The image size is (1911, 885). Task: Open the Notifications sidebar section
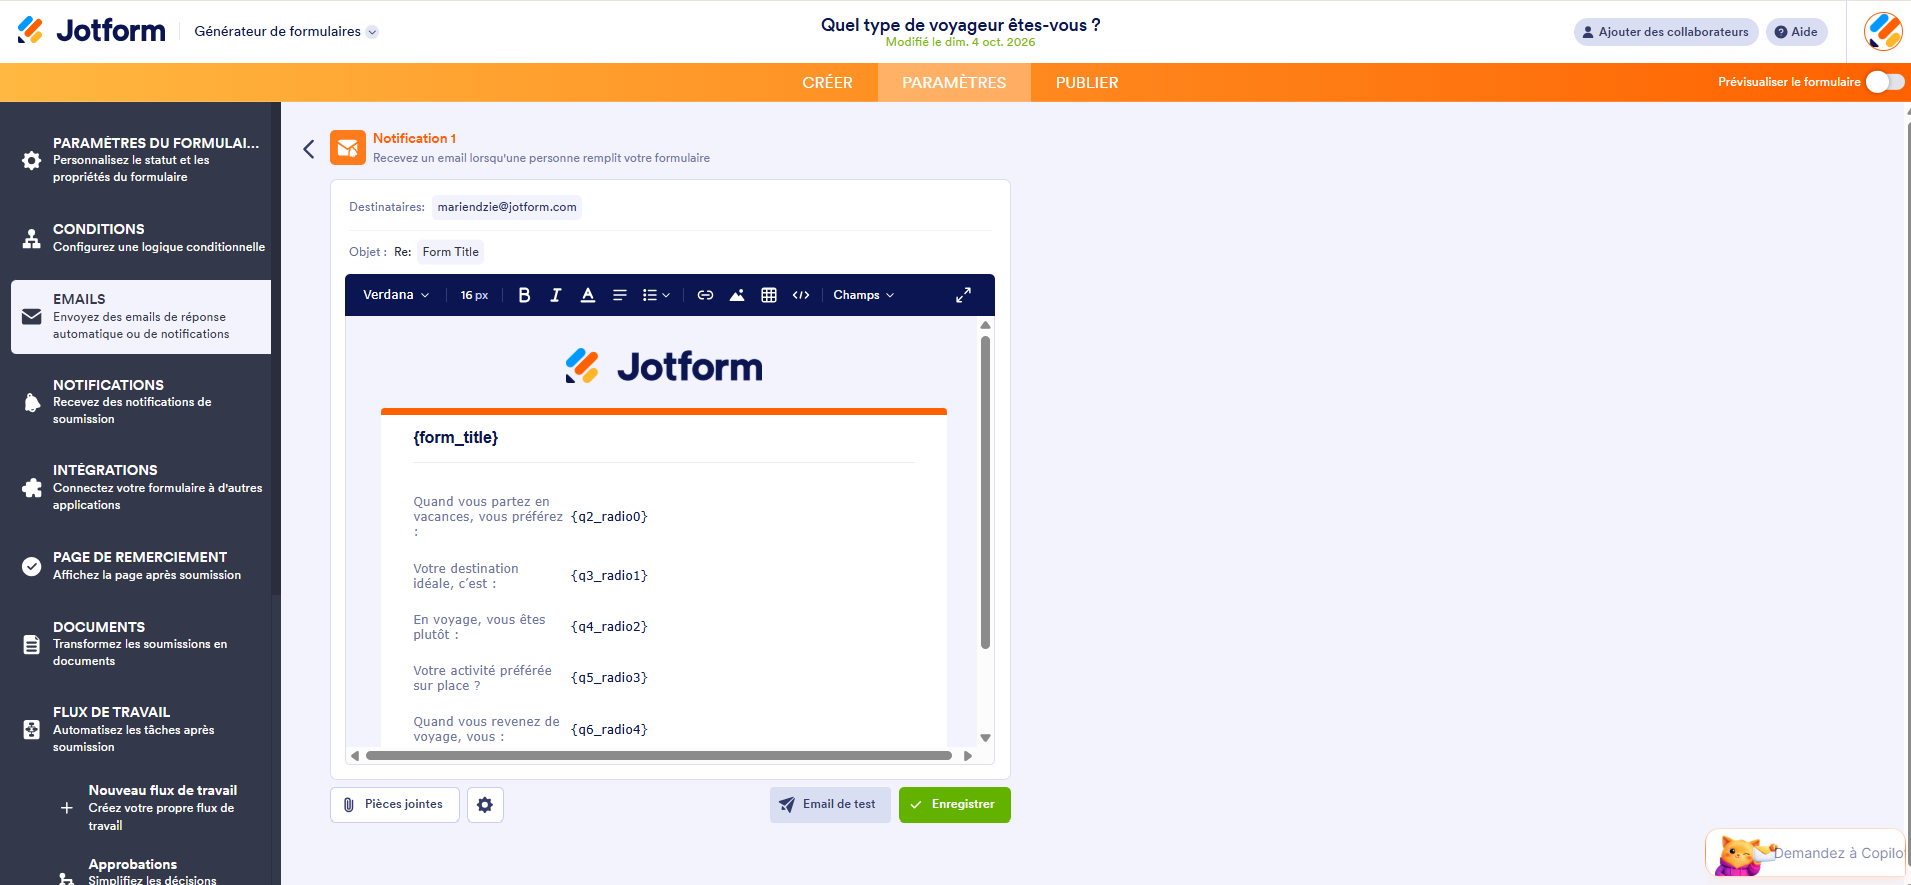pos(141,402)
